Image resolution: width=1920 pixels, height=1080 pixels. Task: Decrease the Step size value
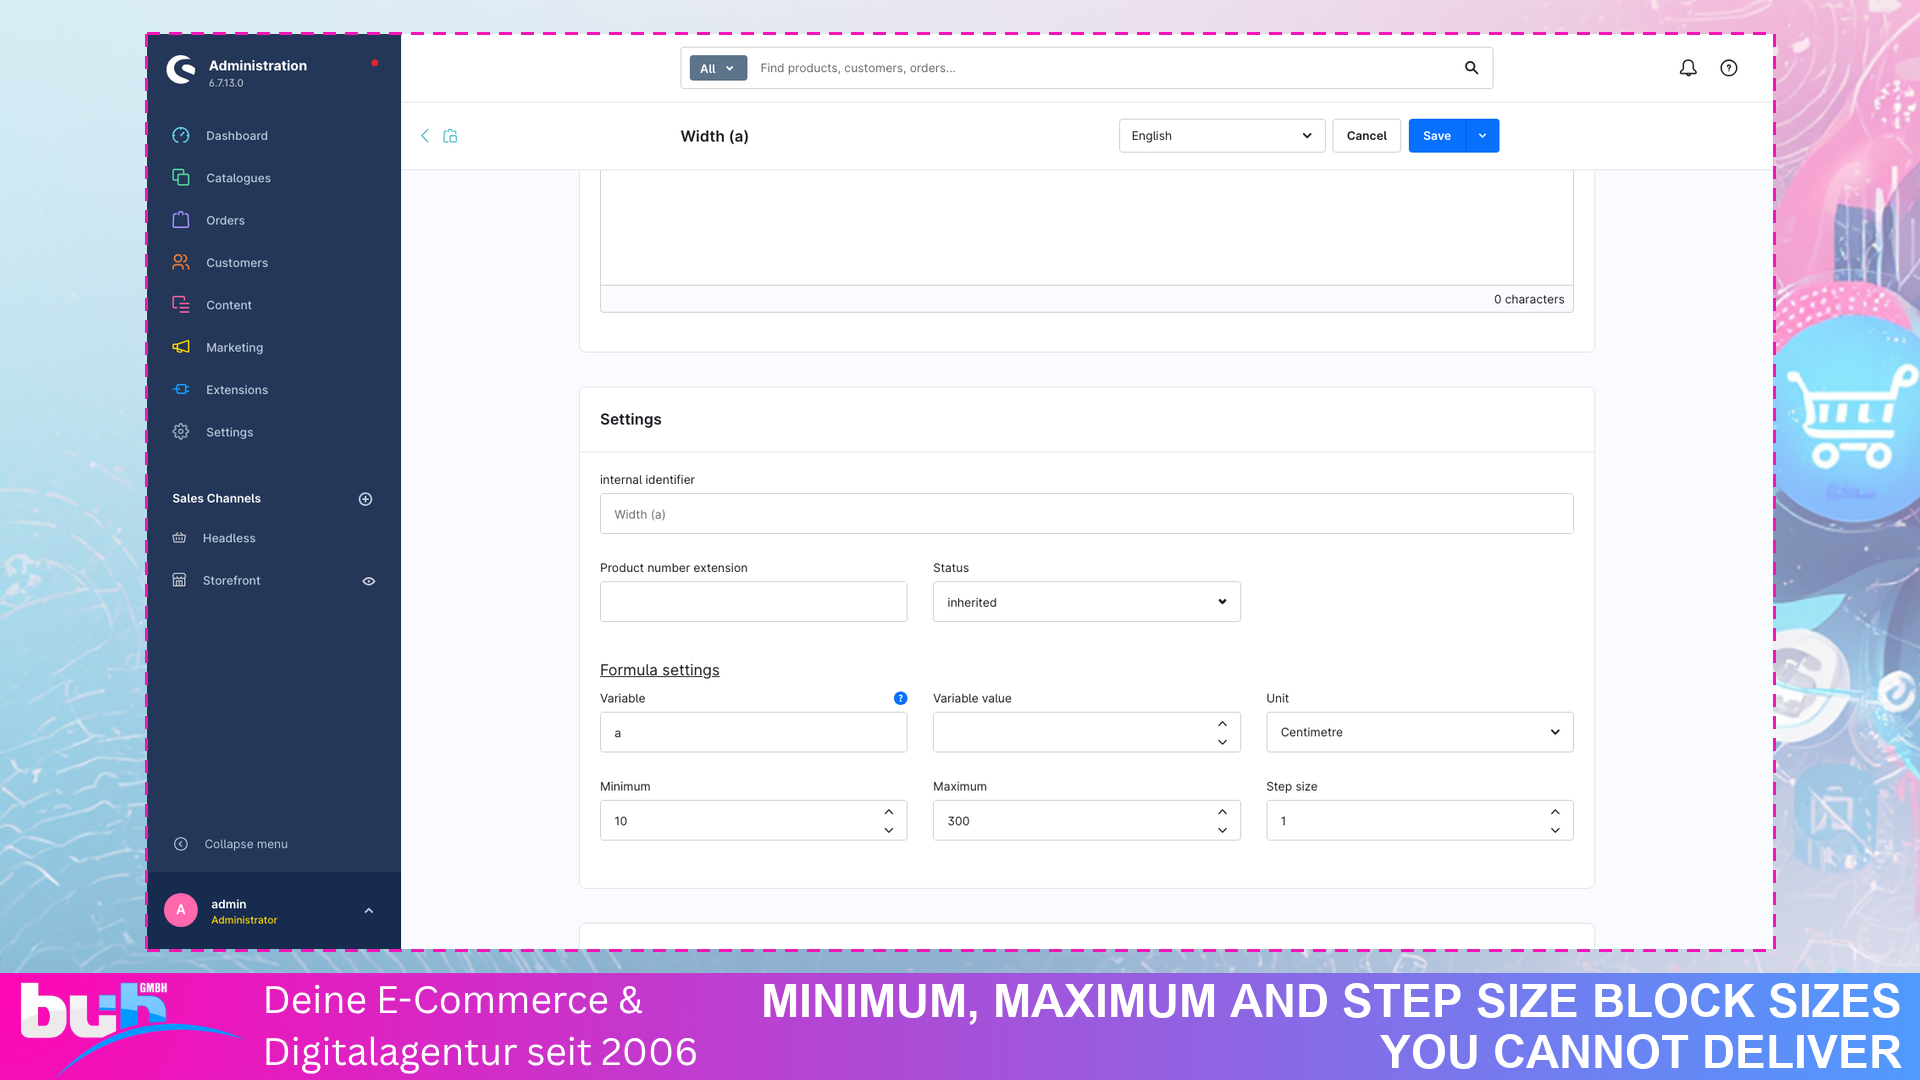click(x=1555, y=830)
